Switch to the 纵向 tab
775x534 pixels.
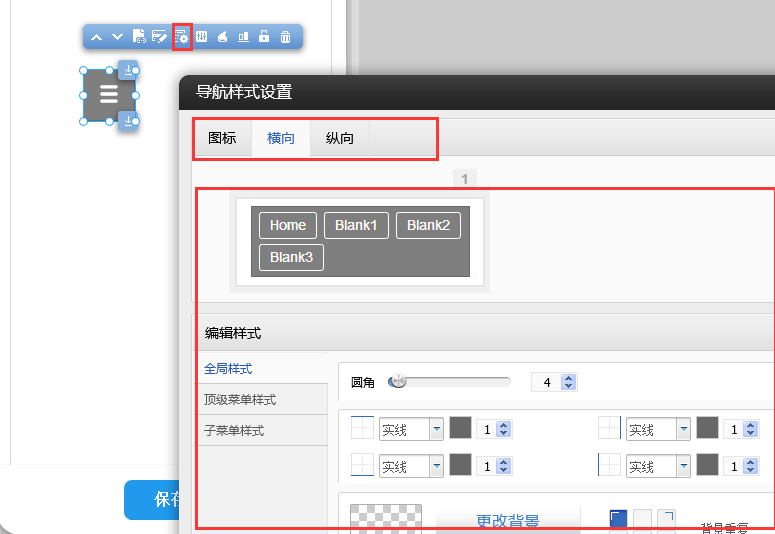340,138
